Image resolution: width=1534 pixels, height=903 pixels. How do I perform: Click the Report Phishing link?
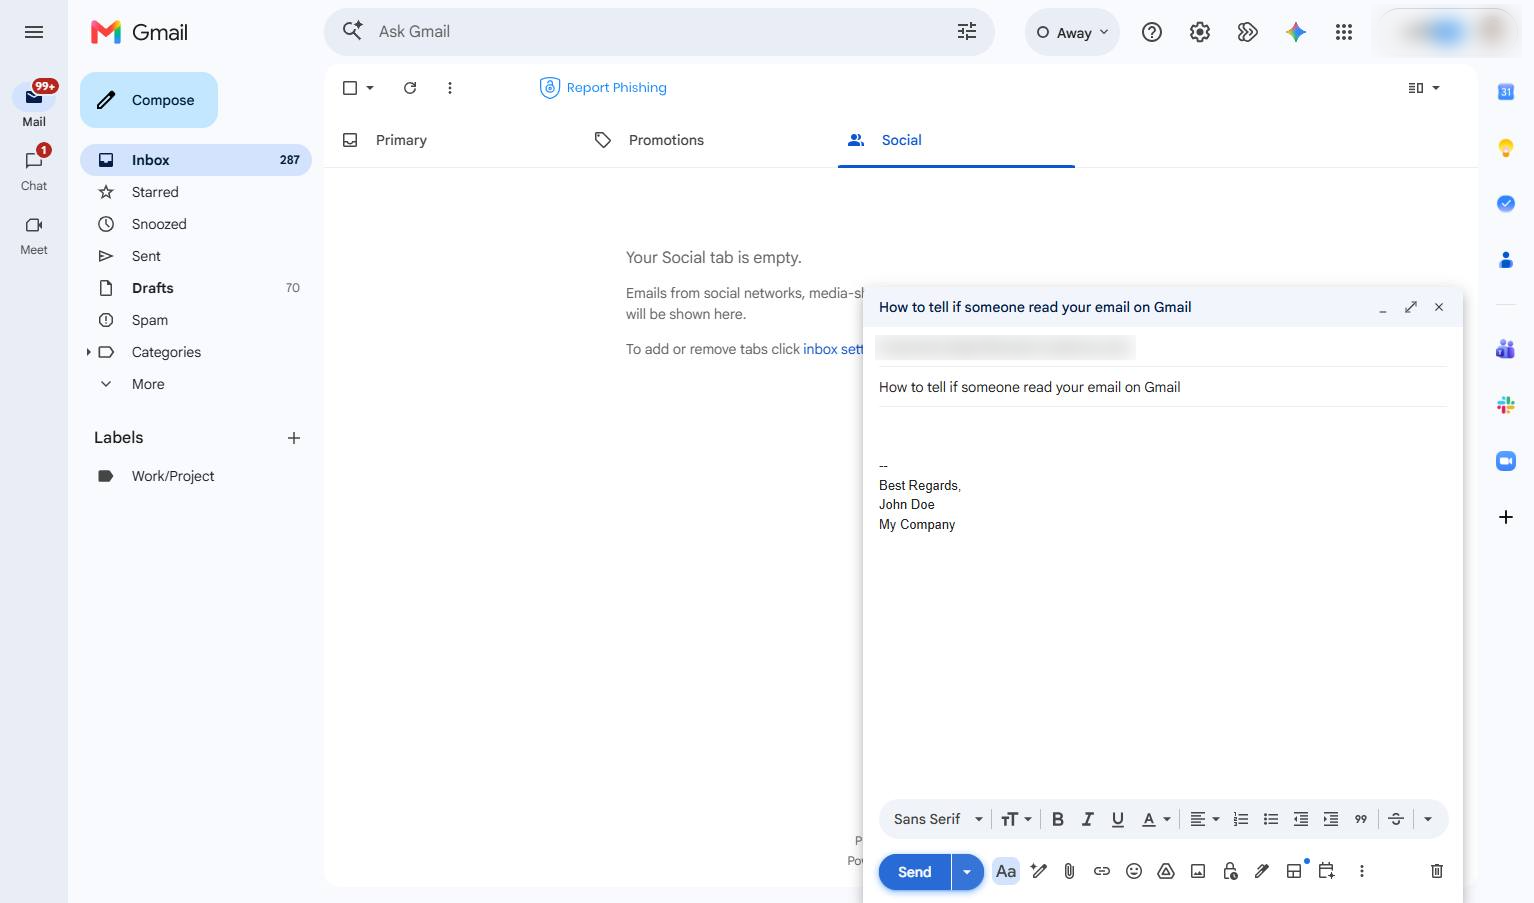(604, 88)
